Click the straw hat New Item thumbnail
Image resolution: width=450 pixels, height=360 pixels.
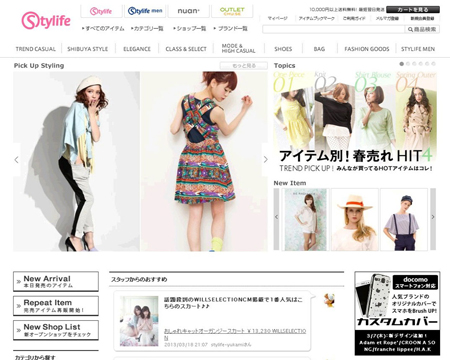coord(355,219)
